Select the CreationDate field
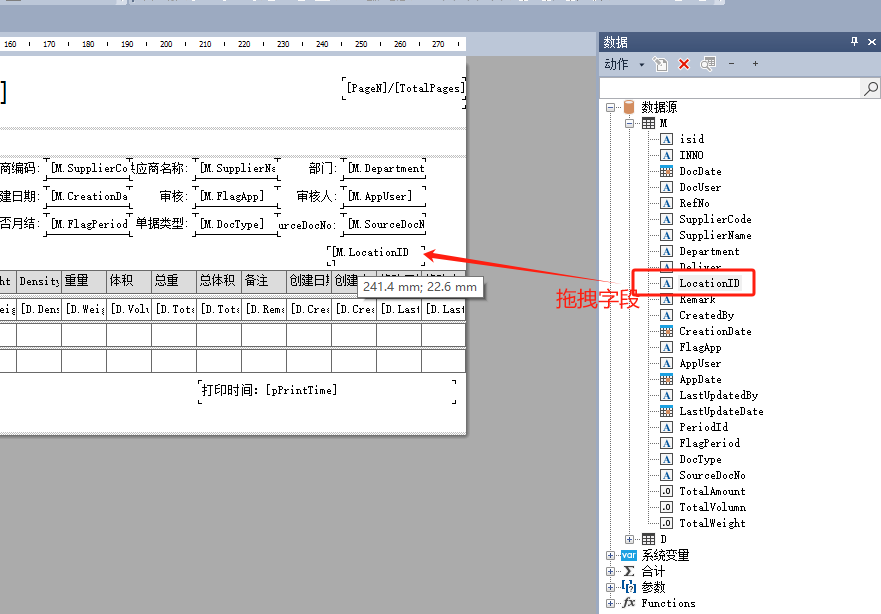 [x=715, y=331]
